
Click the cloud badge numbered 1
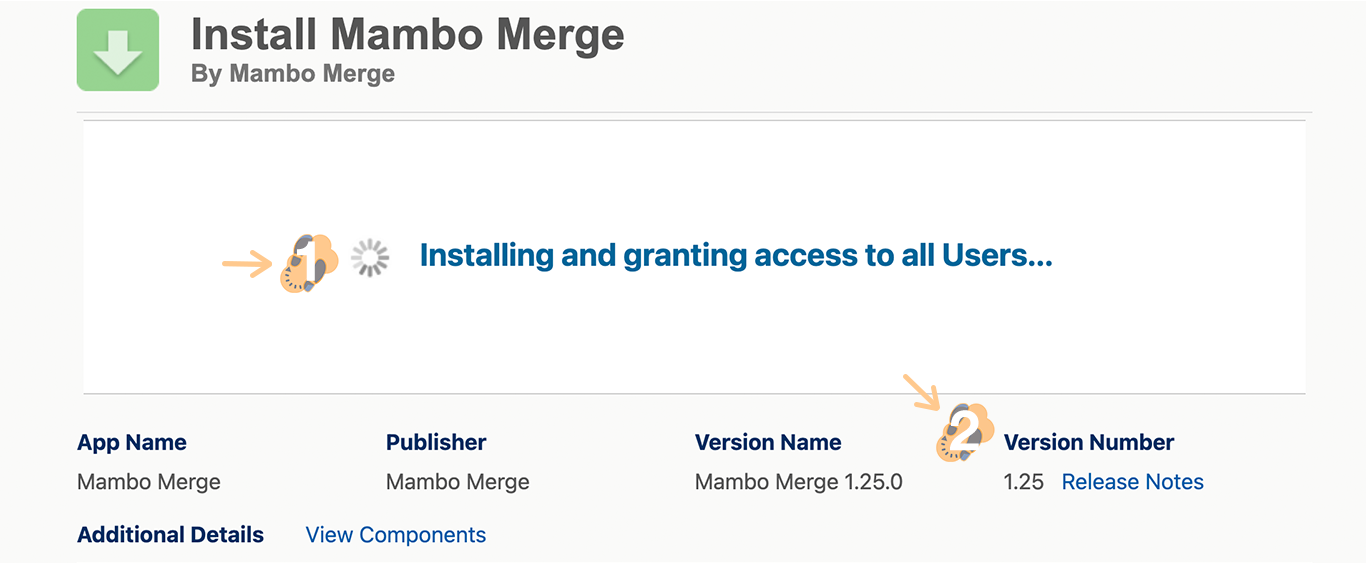coord(311,263)
